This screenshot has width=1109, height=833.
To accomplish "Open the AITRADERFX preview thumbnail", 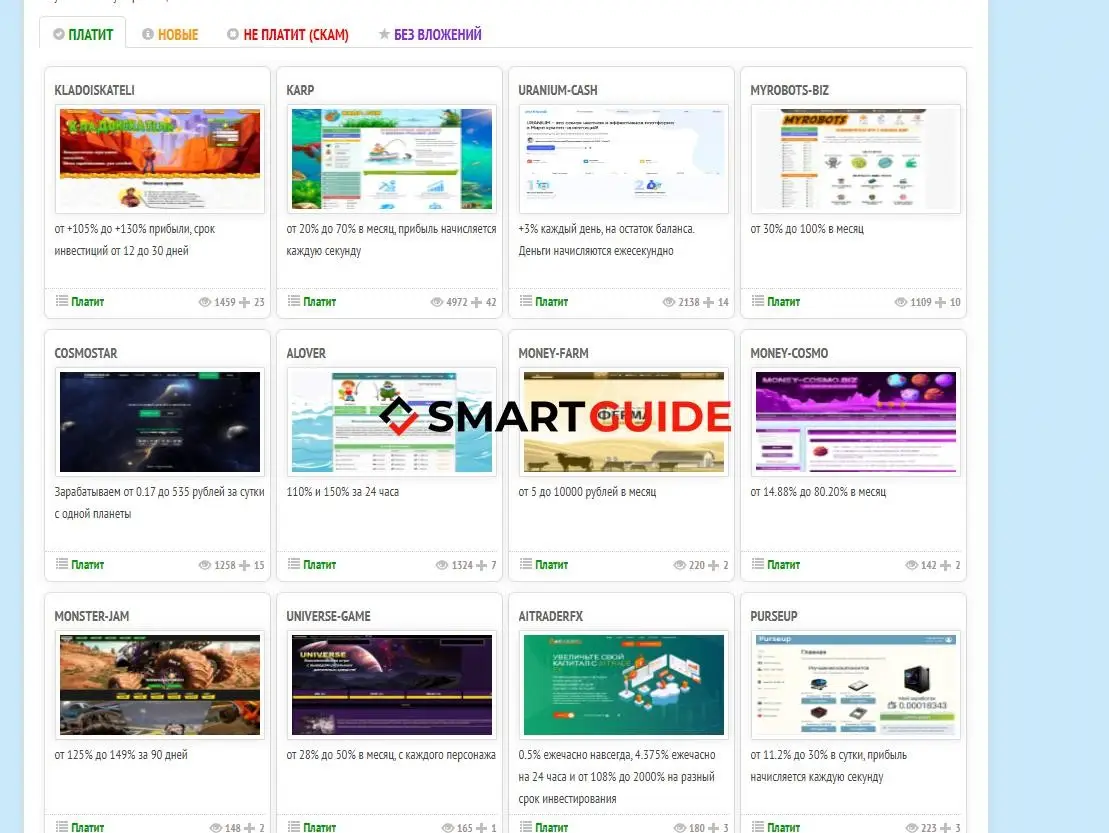I will pos(623,685).
